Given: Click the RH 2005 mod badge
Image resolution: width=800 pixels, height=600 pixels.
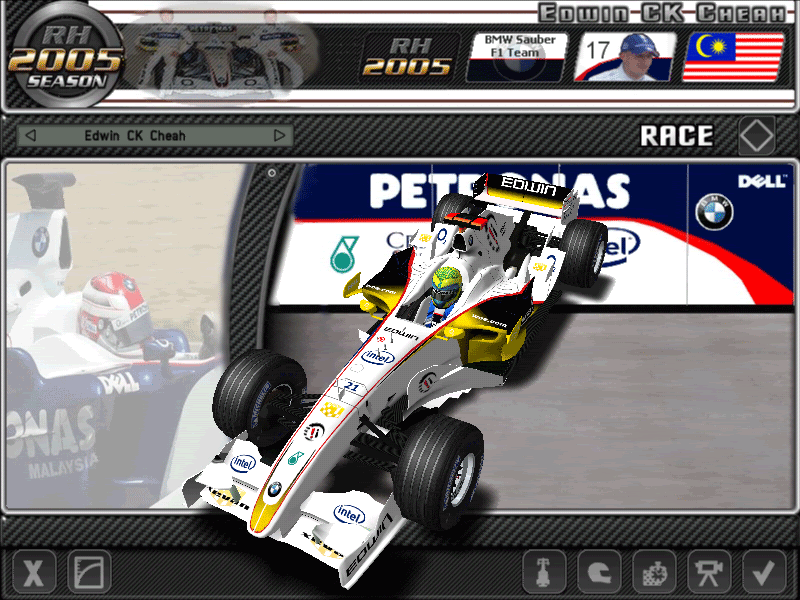Looking at the screenshot, I should point(410,56).
